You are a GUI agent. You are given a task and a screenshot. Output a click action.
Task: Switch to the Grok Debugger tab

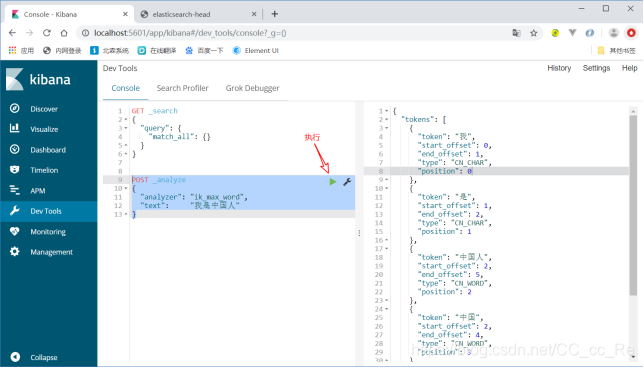point(252,88)
